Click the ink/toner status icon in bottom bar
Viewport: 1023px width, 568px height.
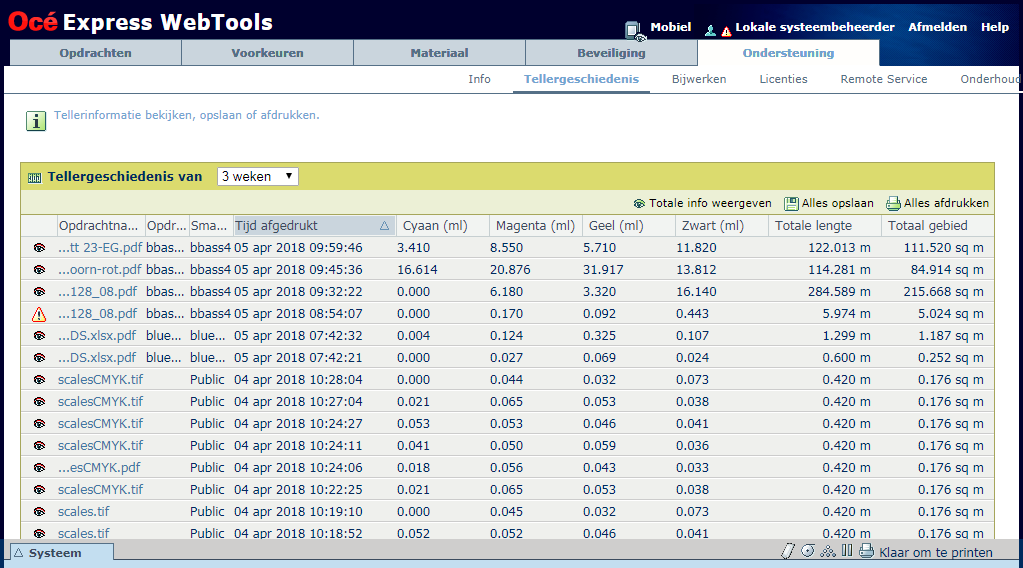[828, 552]
